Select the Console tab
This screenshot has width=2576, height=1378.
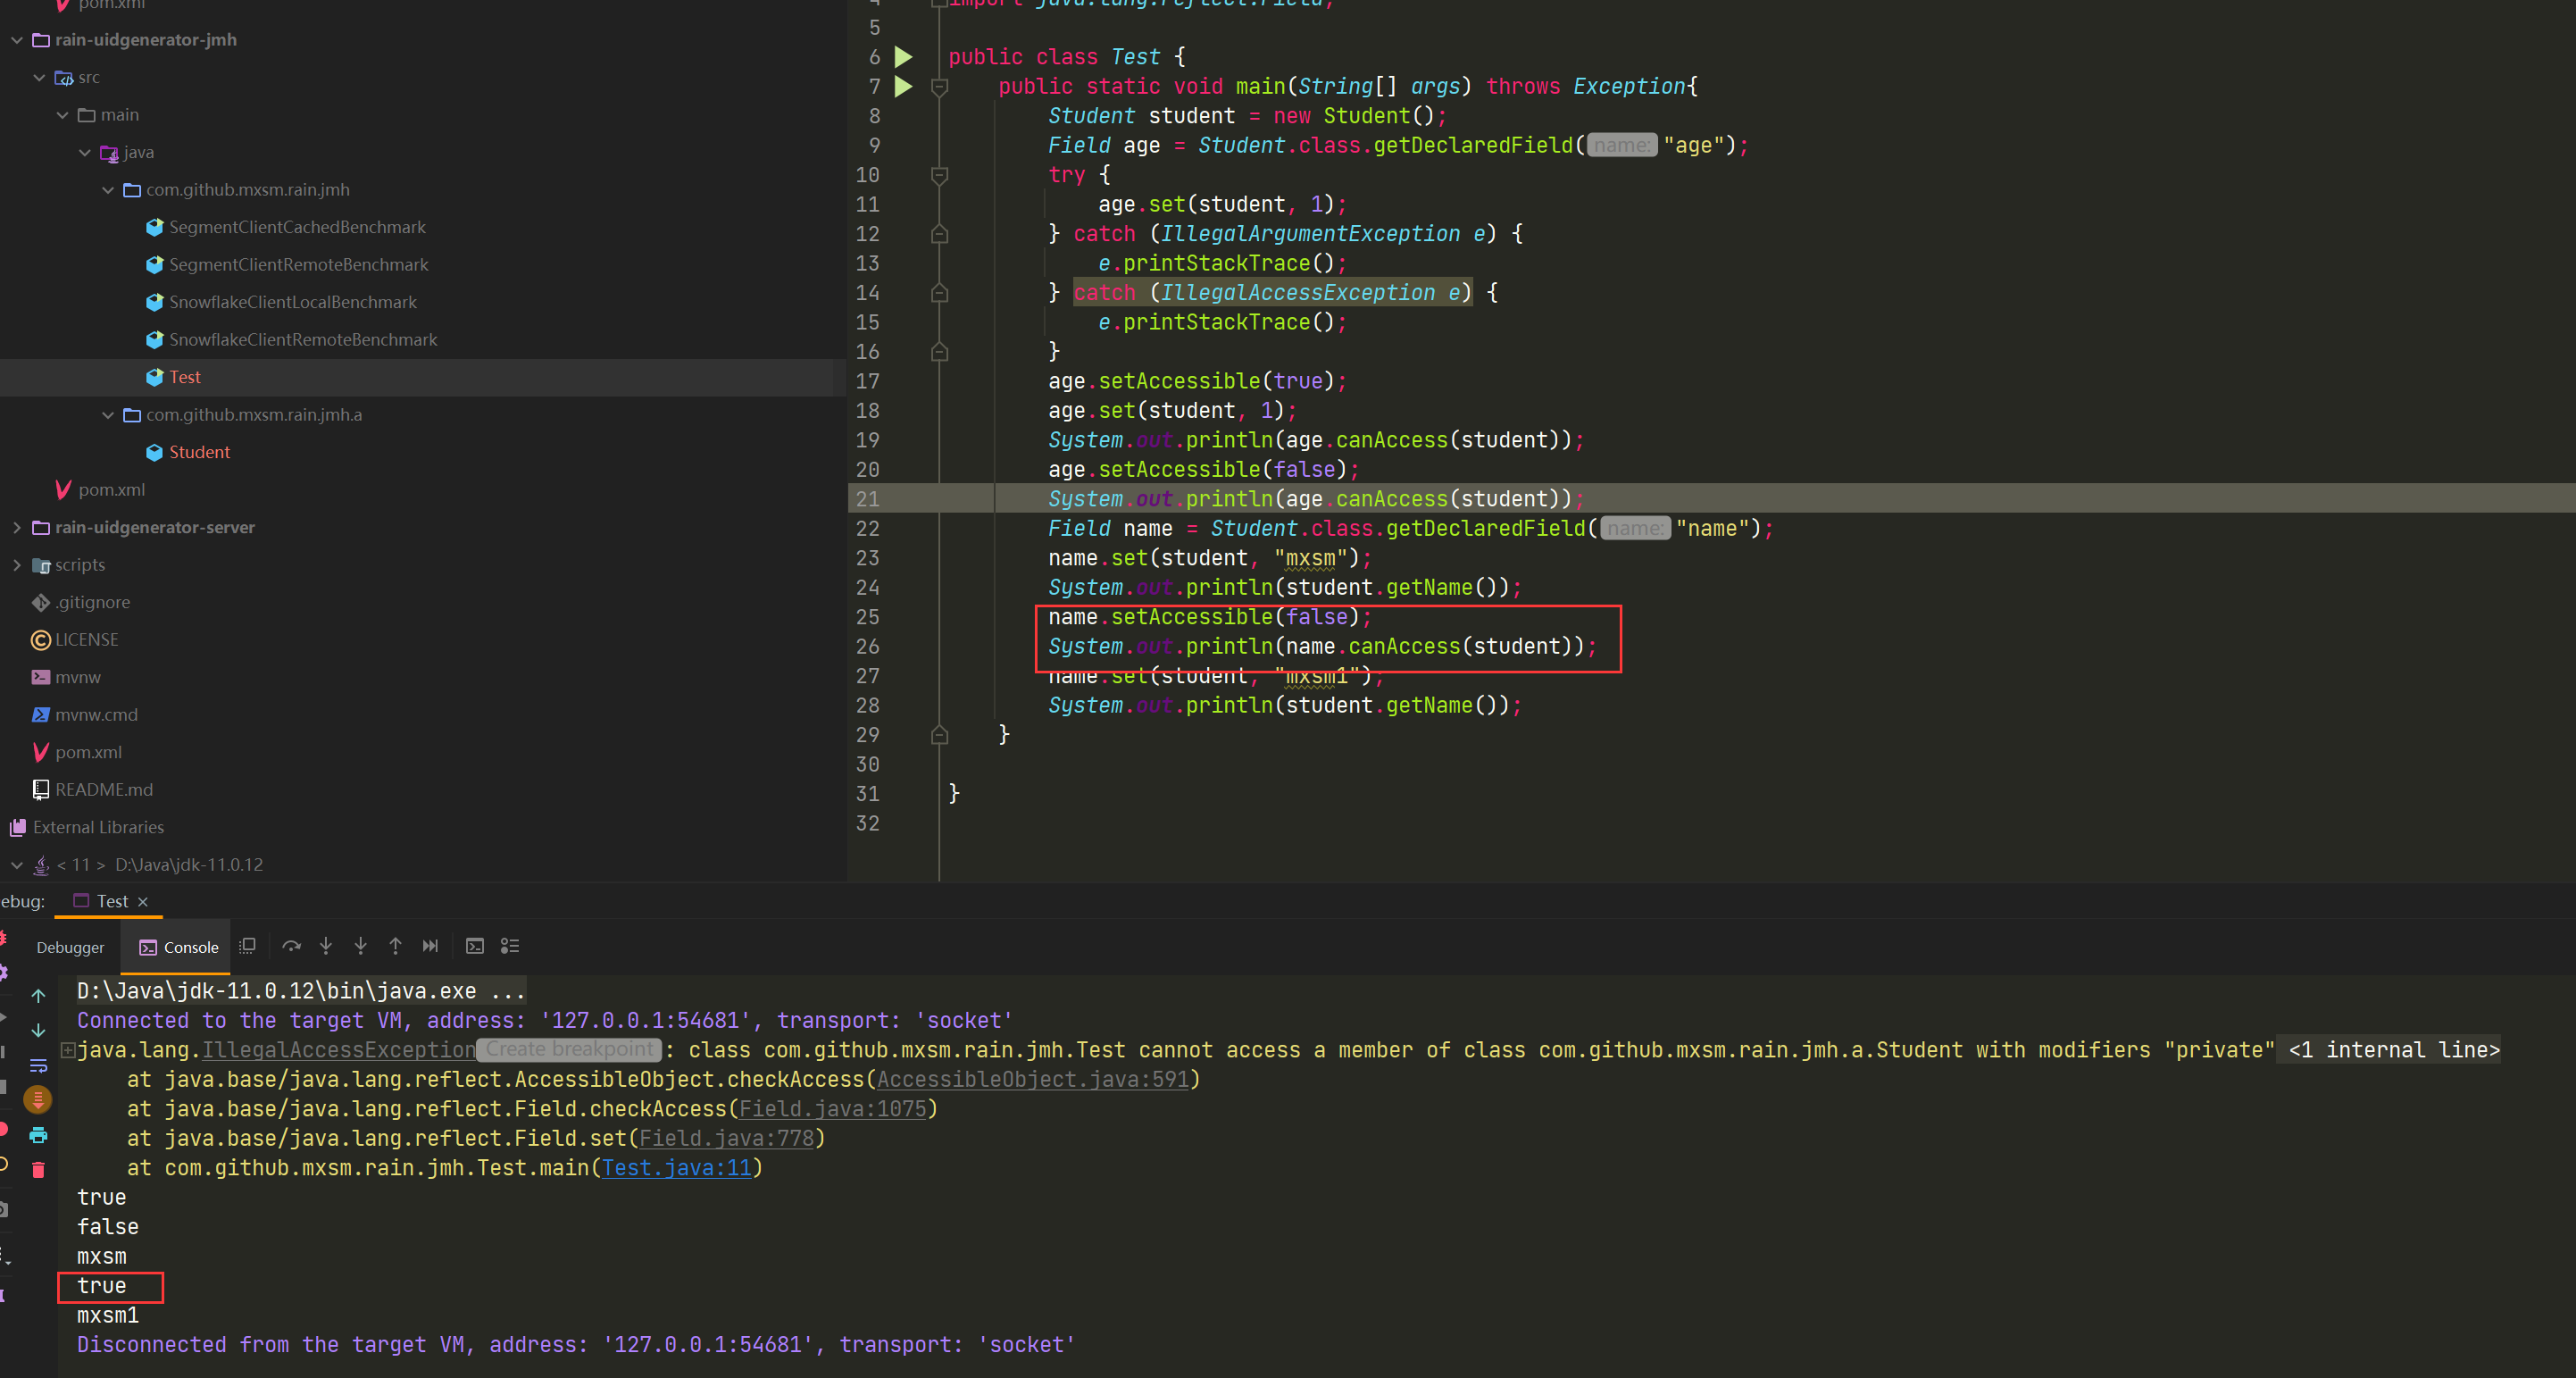pyautogui.click(x=179, y=948)
